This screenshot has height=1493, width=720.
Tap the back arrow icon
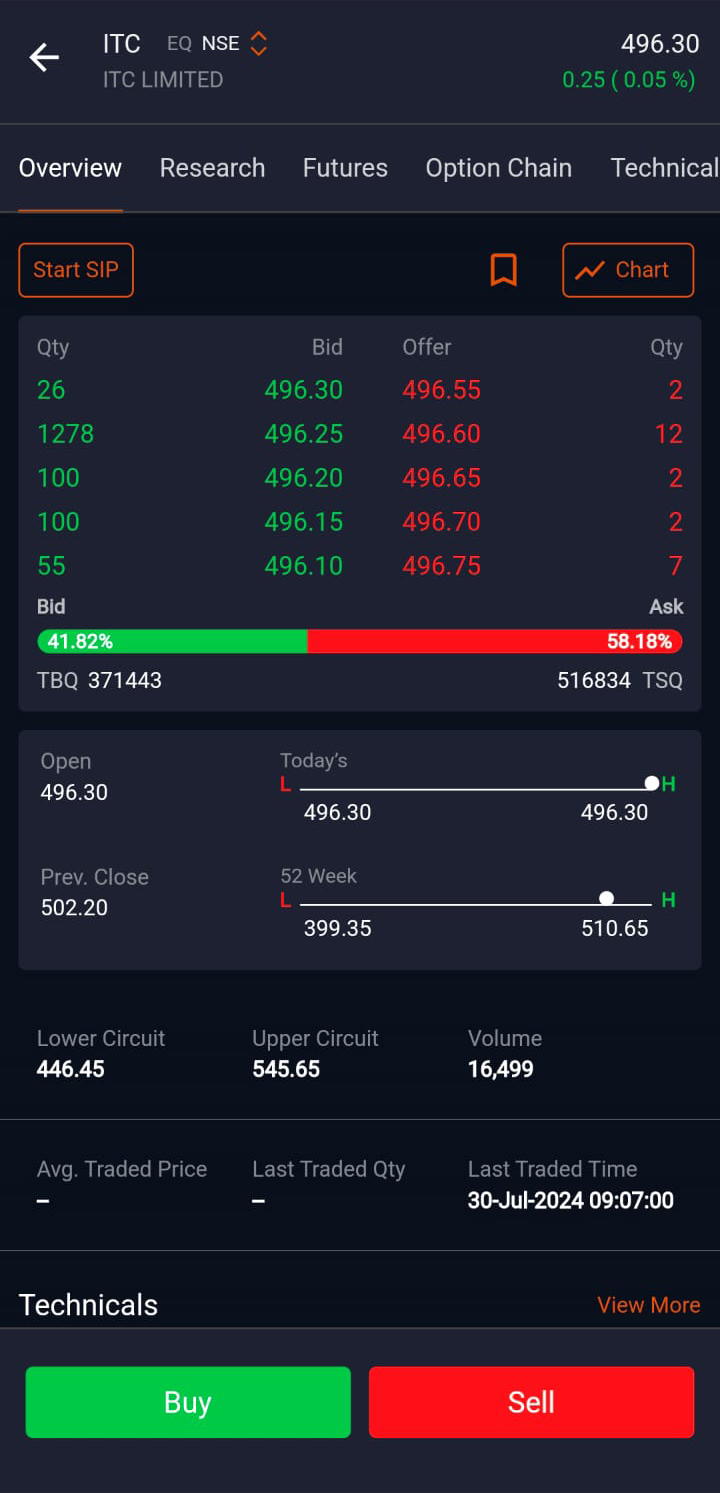(44, 58)
